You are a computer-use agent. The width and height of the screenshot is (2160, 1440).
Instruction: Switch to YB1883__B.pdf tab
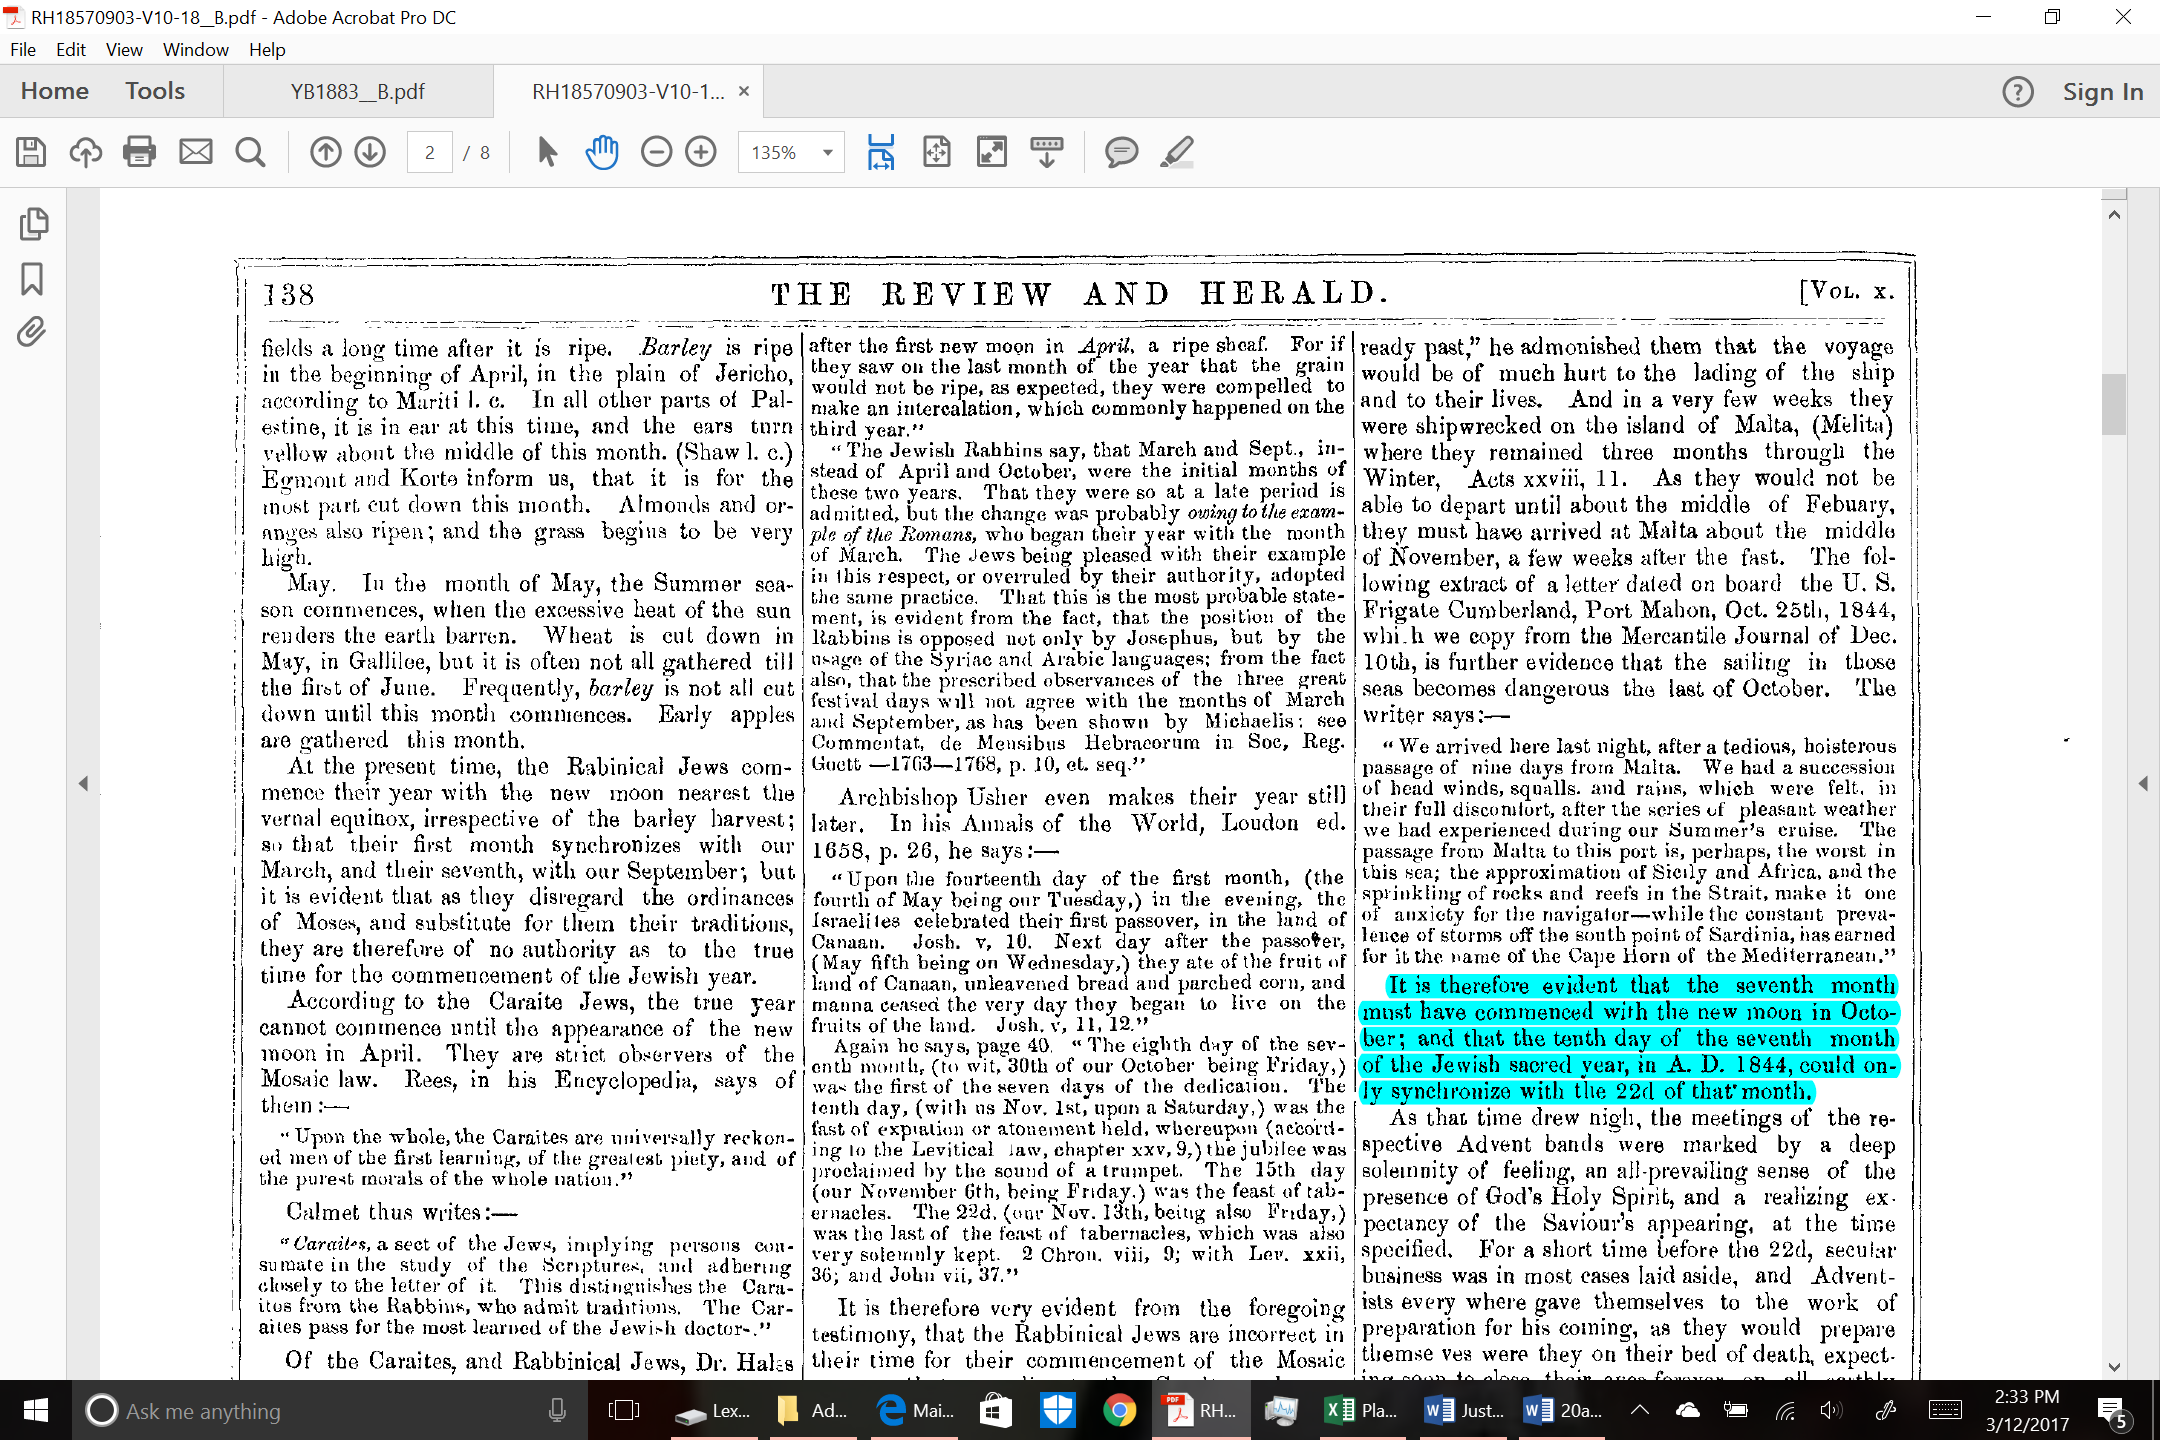(x=358, y=92)
